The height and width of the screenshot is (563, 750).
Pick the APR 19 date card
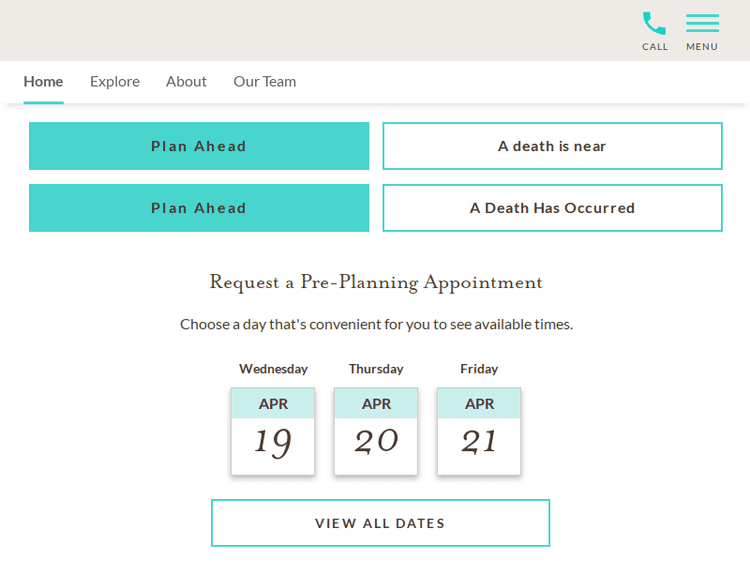(273, 431)
